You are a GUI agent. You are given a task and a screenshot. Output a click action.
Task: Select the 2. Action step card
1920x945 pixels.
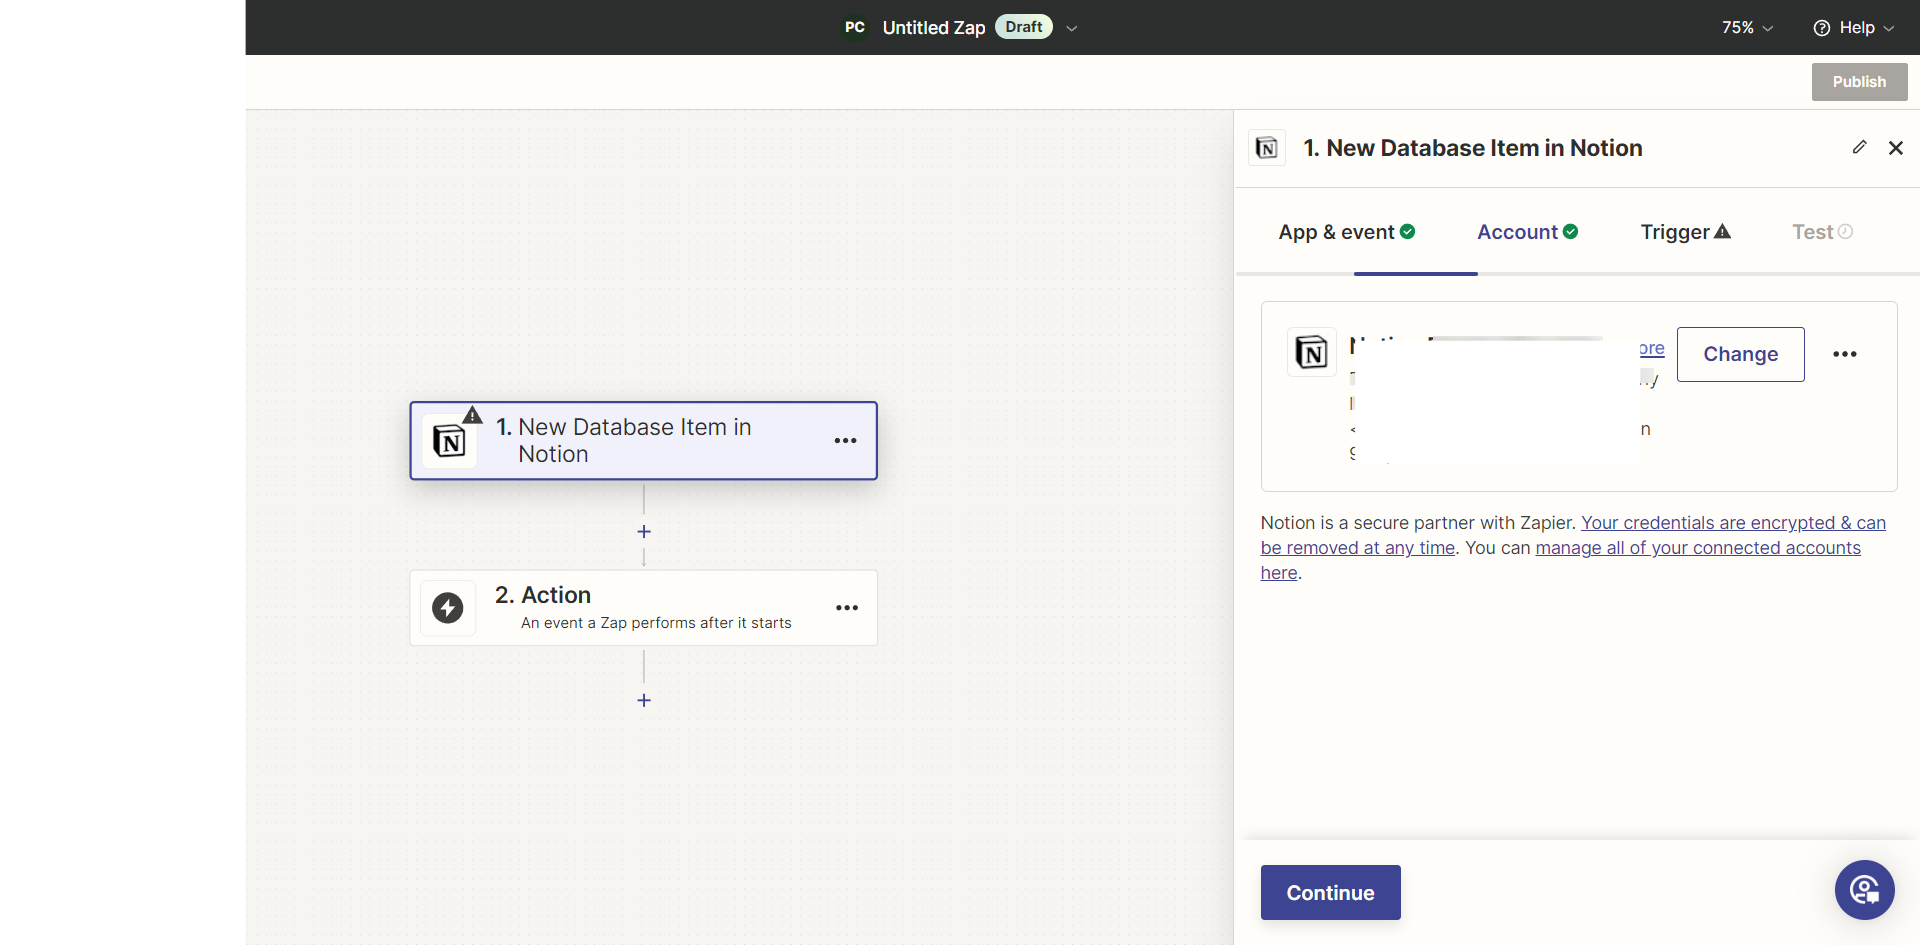click(643, 608)
